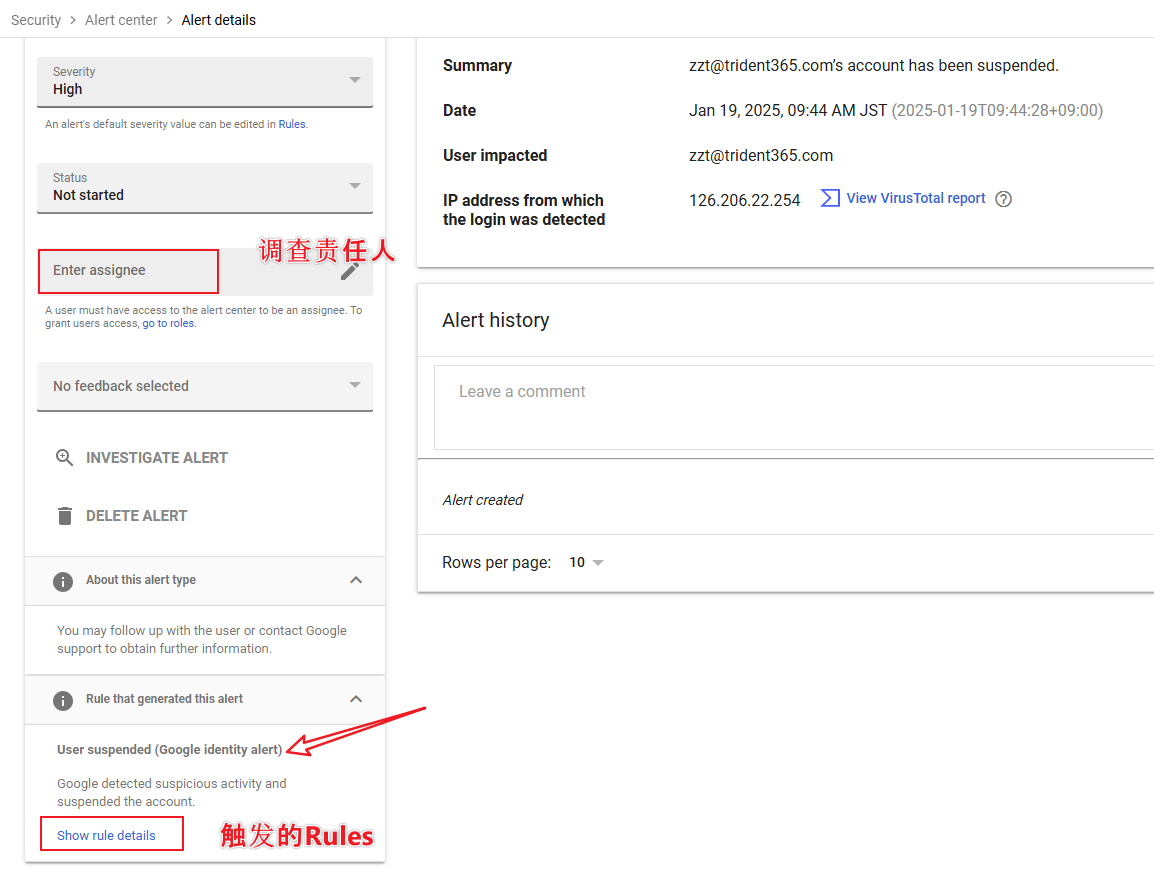This screenshot has height=869, width=1154.
Task: Collapse the About this alert type section
Action: 355,580
